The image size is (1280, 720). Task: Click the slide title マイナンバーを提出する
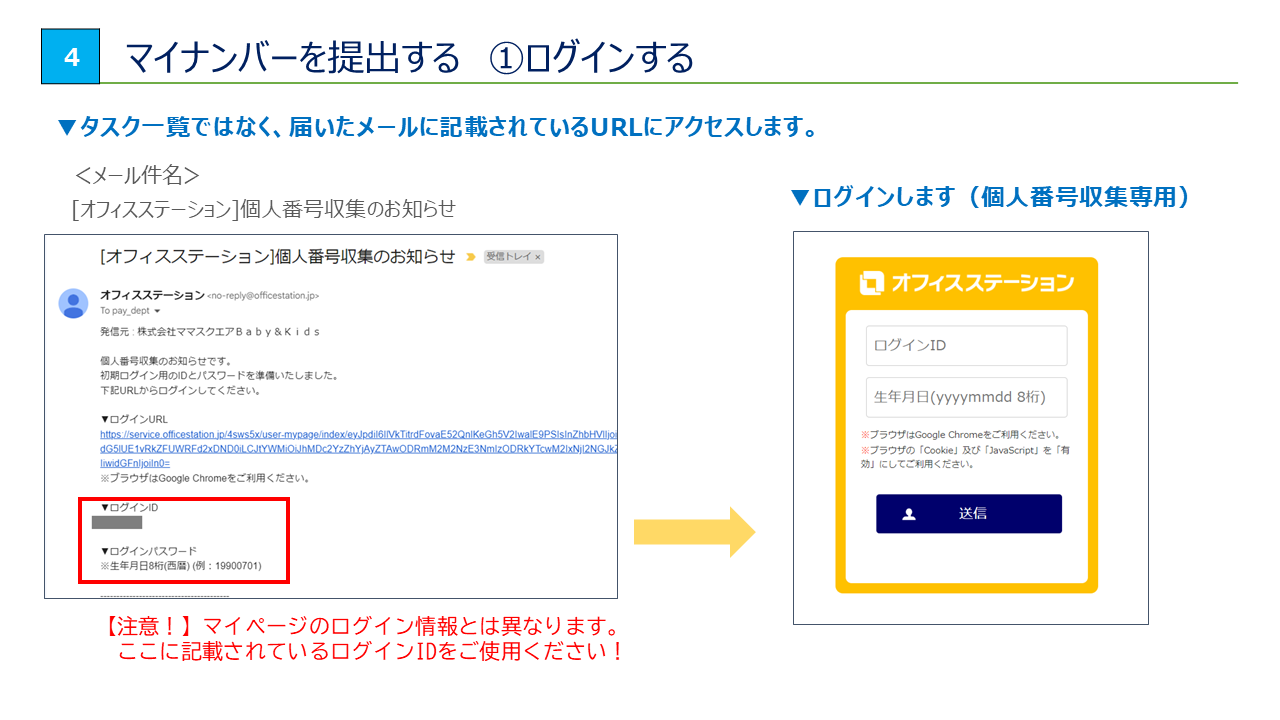(292, 58)
